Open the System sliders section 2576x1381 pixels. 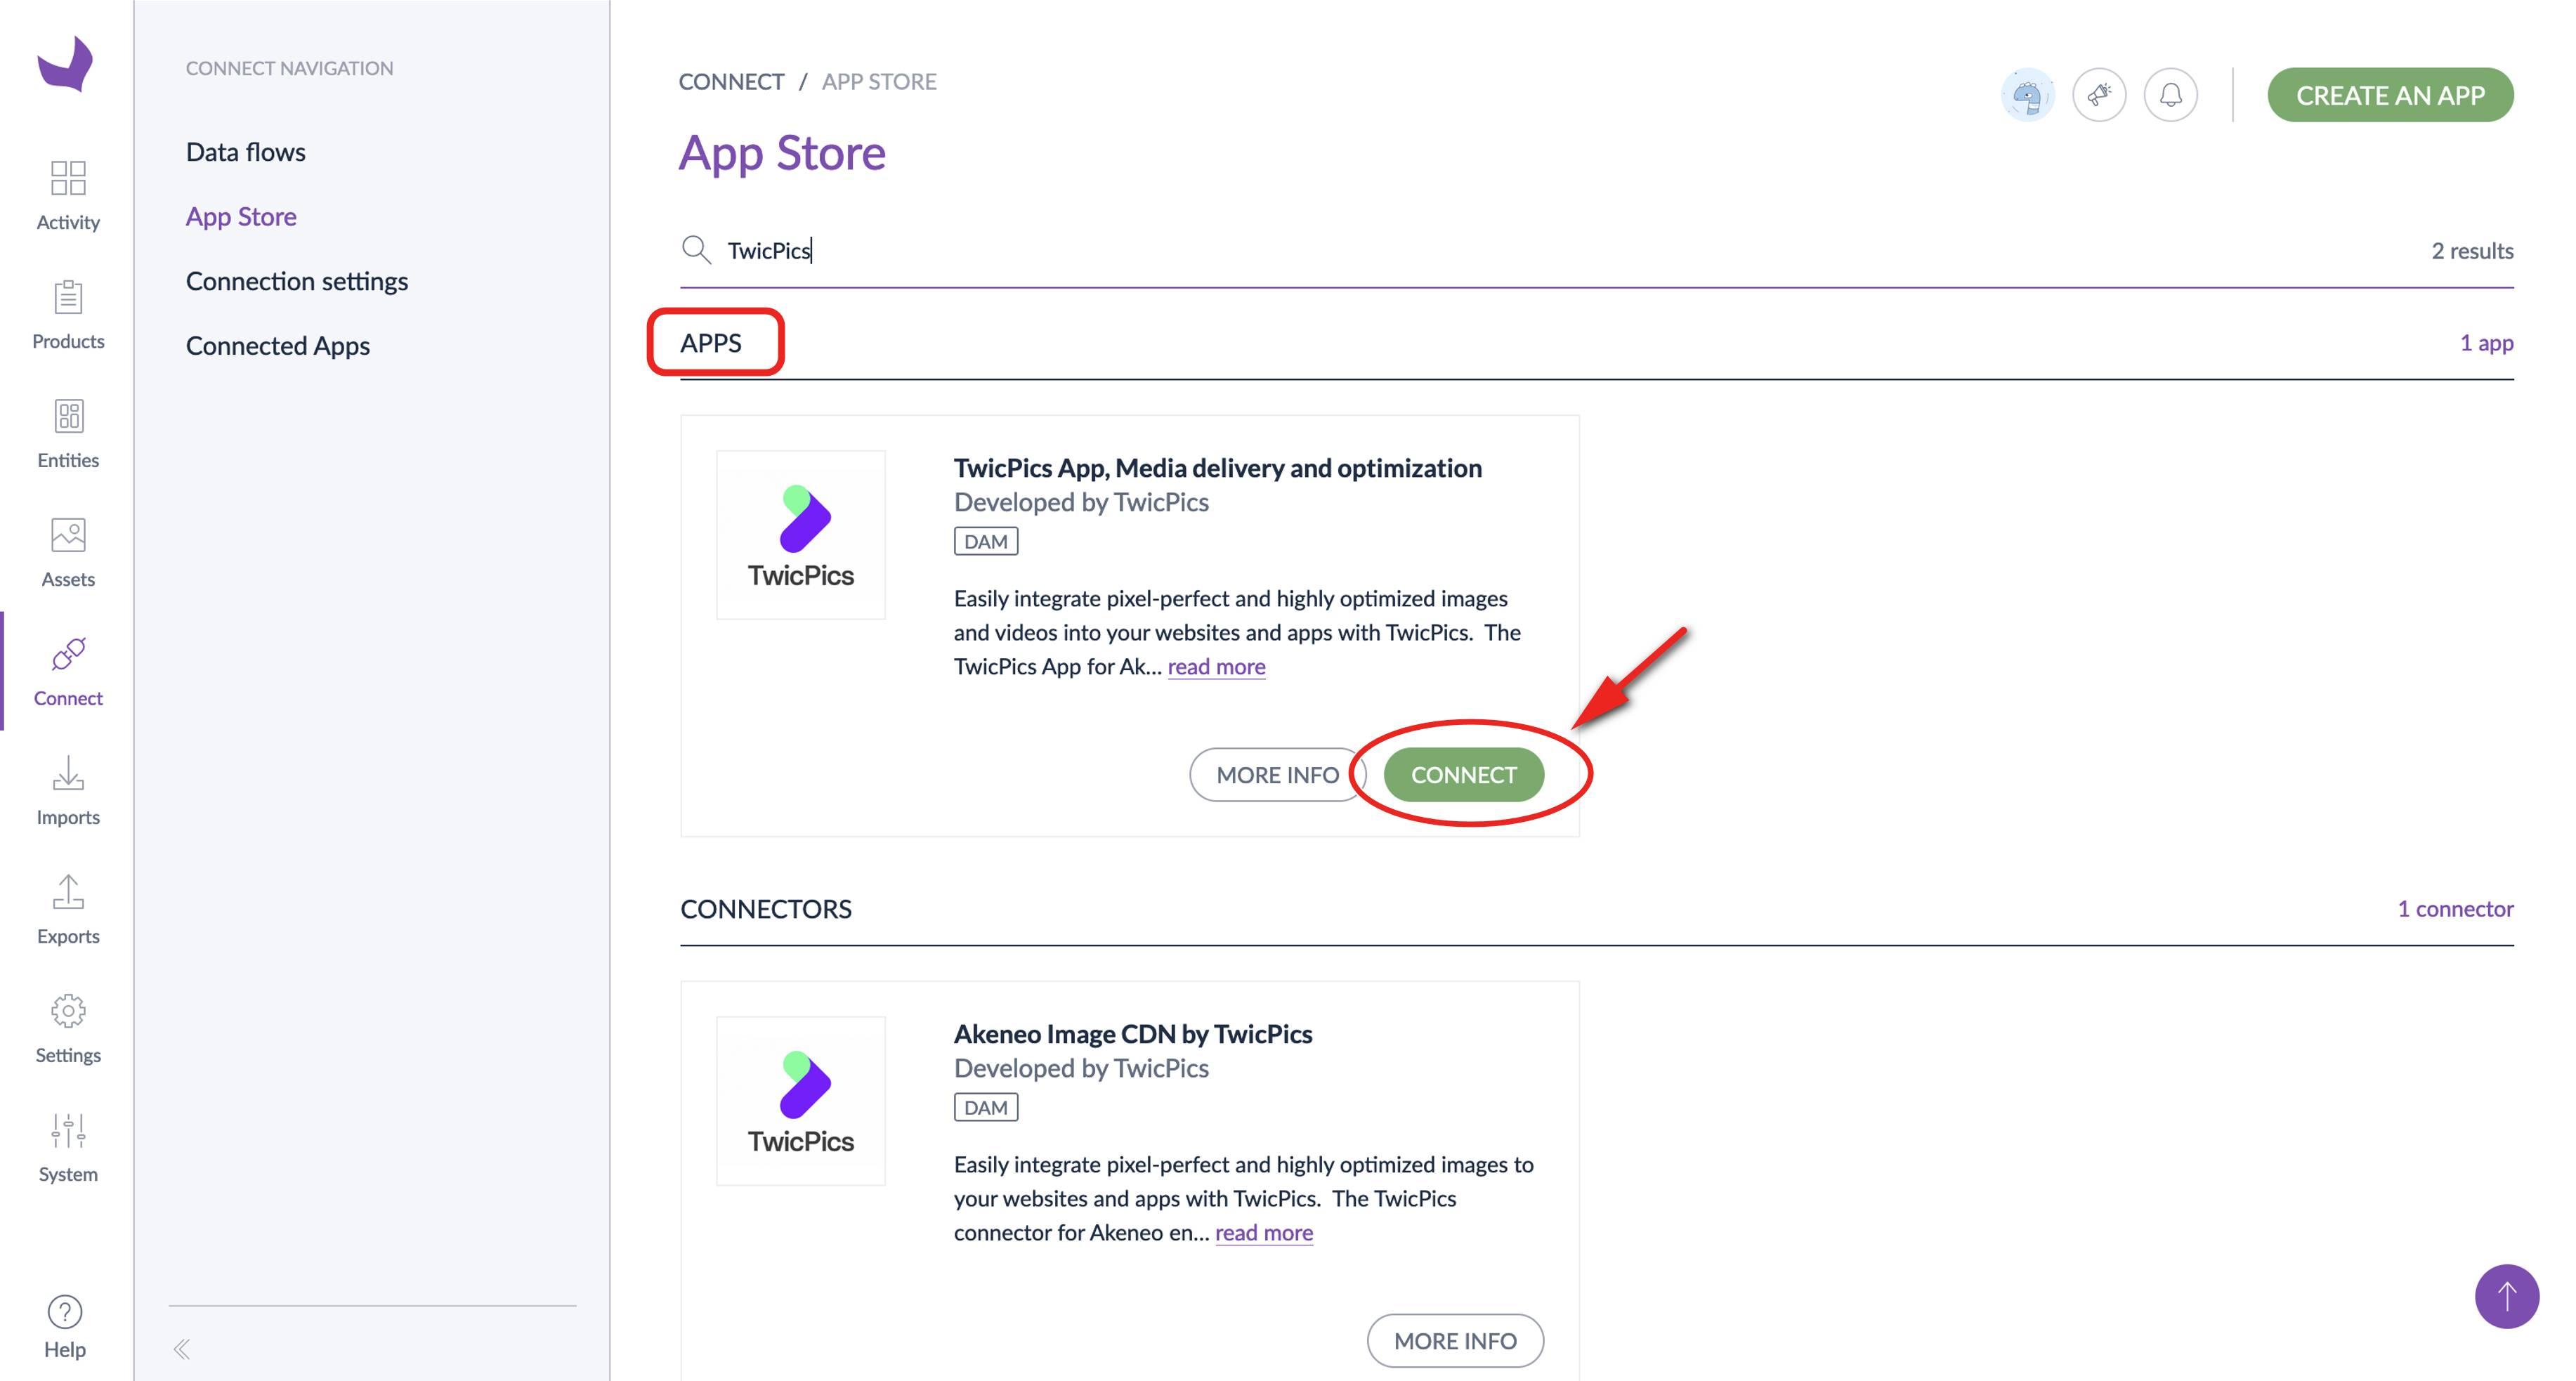[x=68, y=1148]
